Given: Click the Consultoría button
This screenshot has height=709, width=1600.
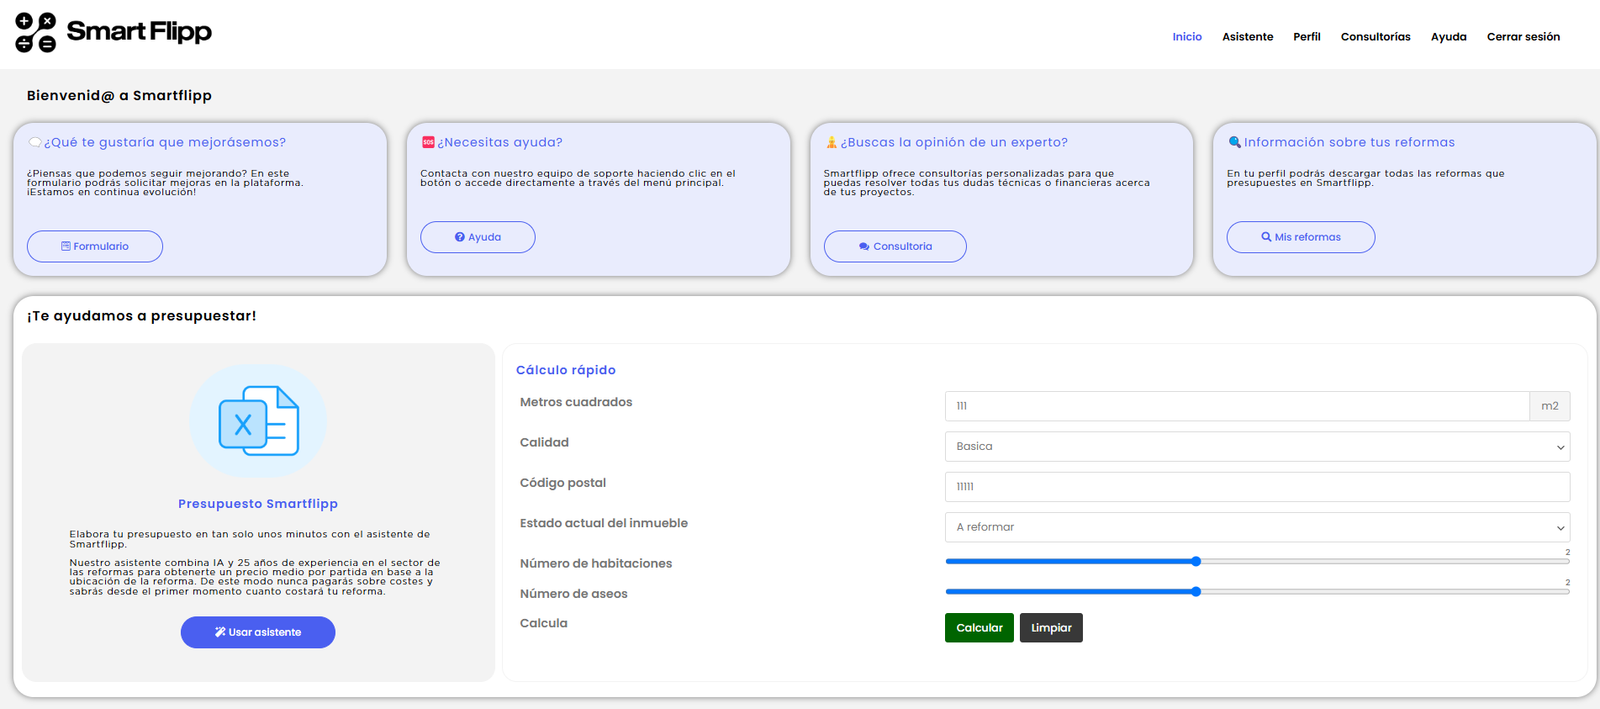Looking at the screenshot, I should [x=895, y=246].
